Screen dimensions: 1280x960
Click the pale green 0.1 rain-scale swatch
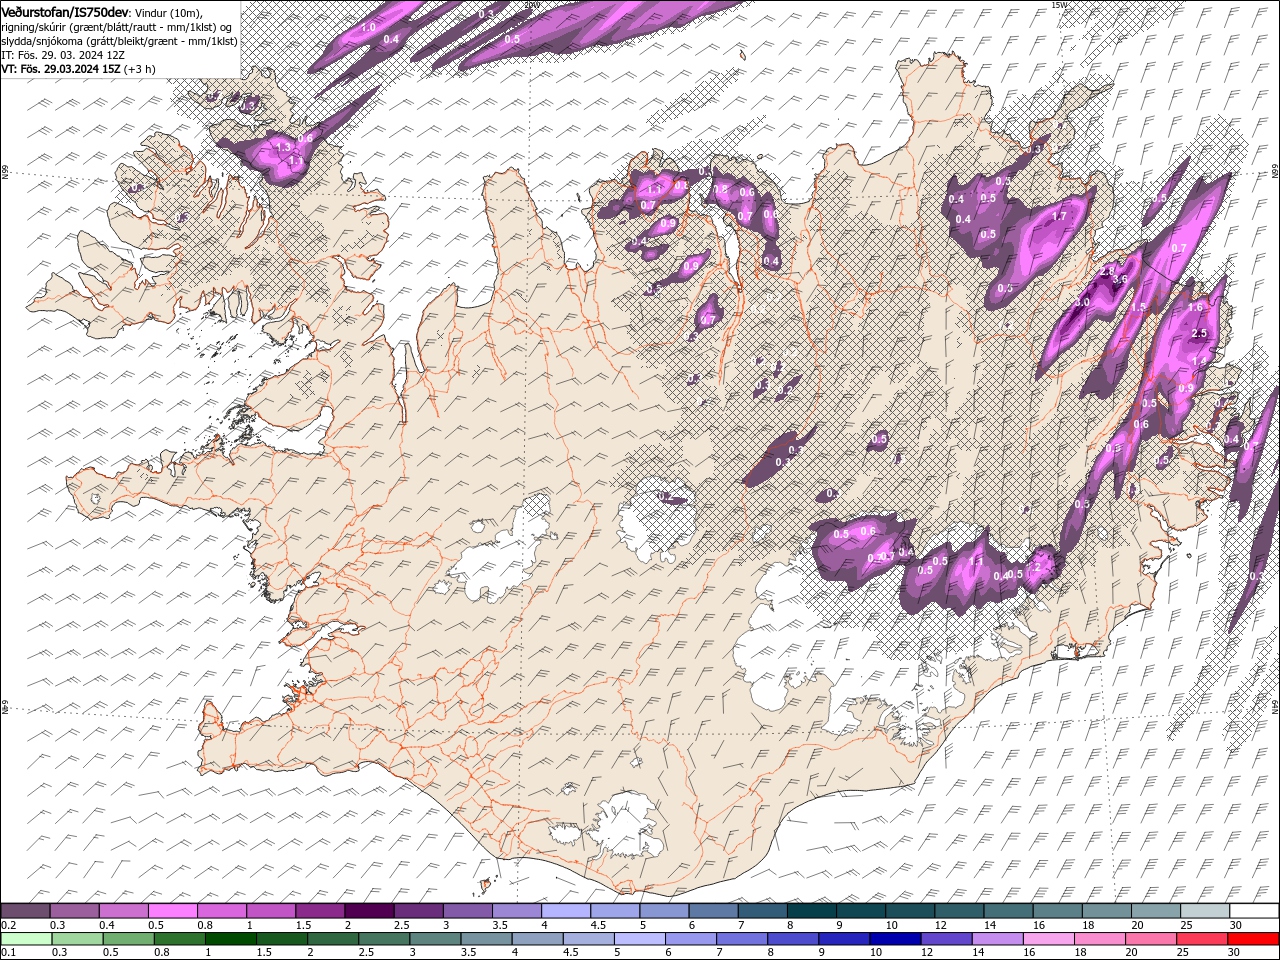(x=26, y=939)
